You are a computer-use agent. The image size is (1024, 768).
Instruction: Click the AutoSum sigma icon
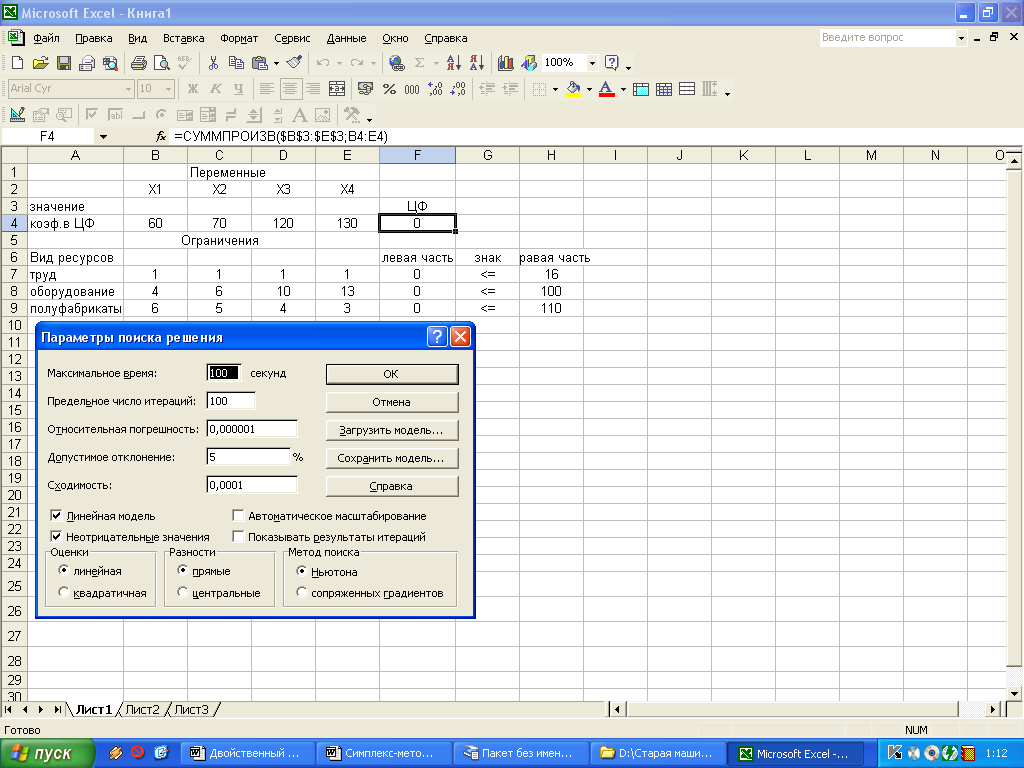coord(419,63)
